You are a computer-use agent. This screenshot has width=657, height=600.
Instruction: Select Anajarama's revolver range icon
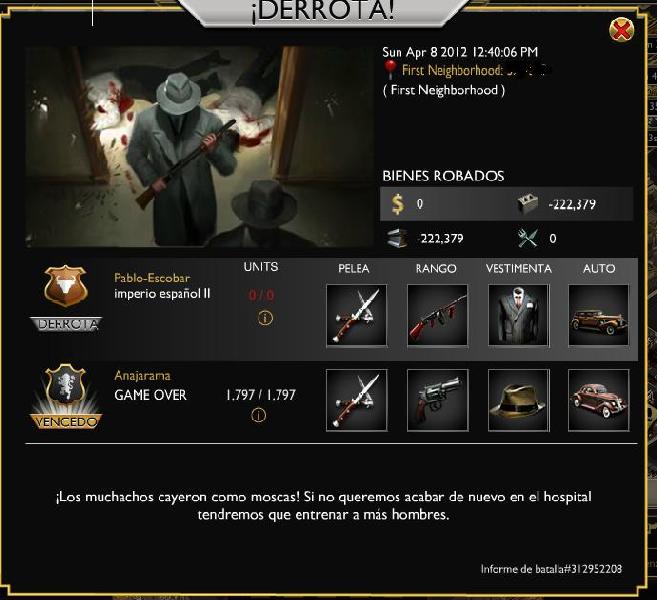[437, 400]
